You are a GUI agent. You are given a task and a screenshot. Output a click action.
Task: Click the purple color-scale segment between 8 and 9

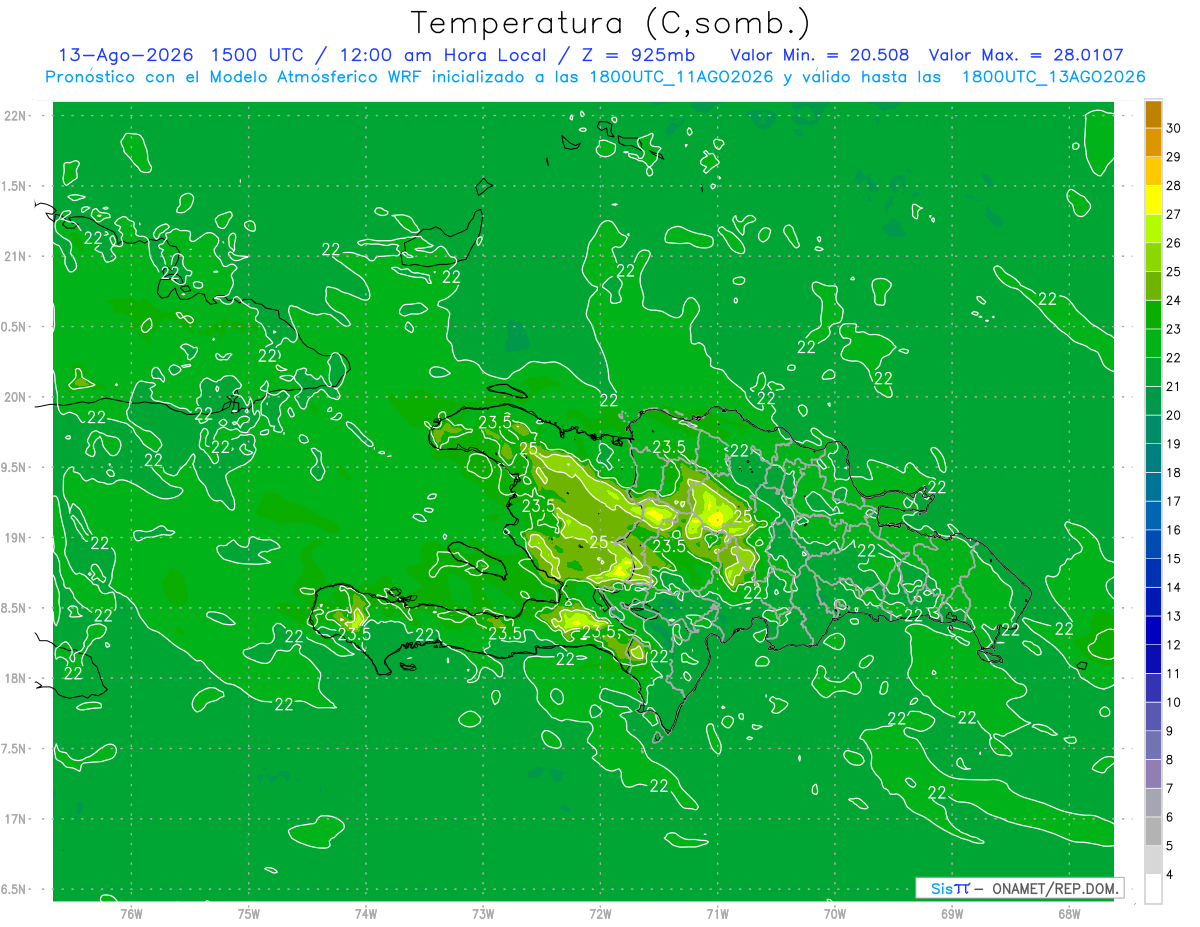tap(1153, 746)
